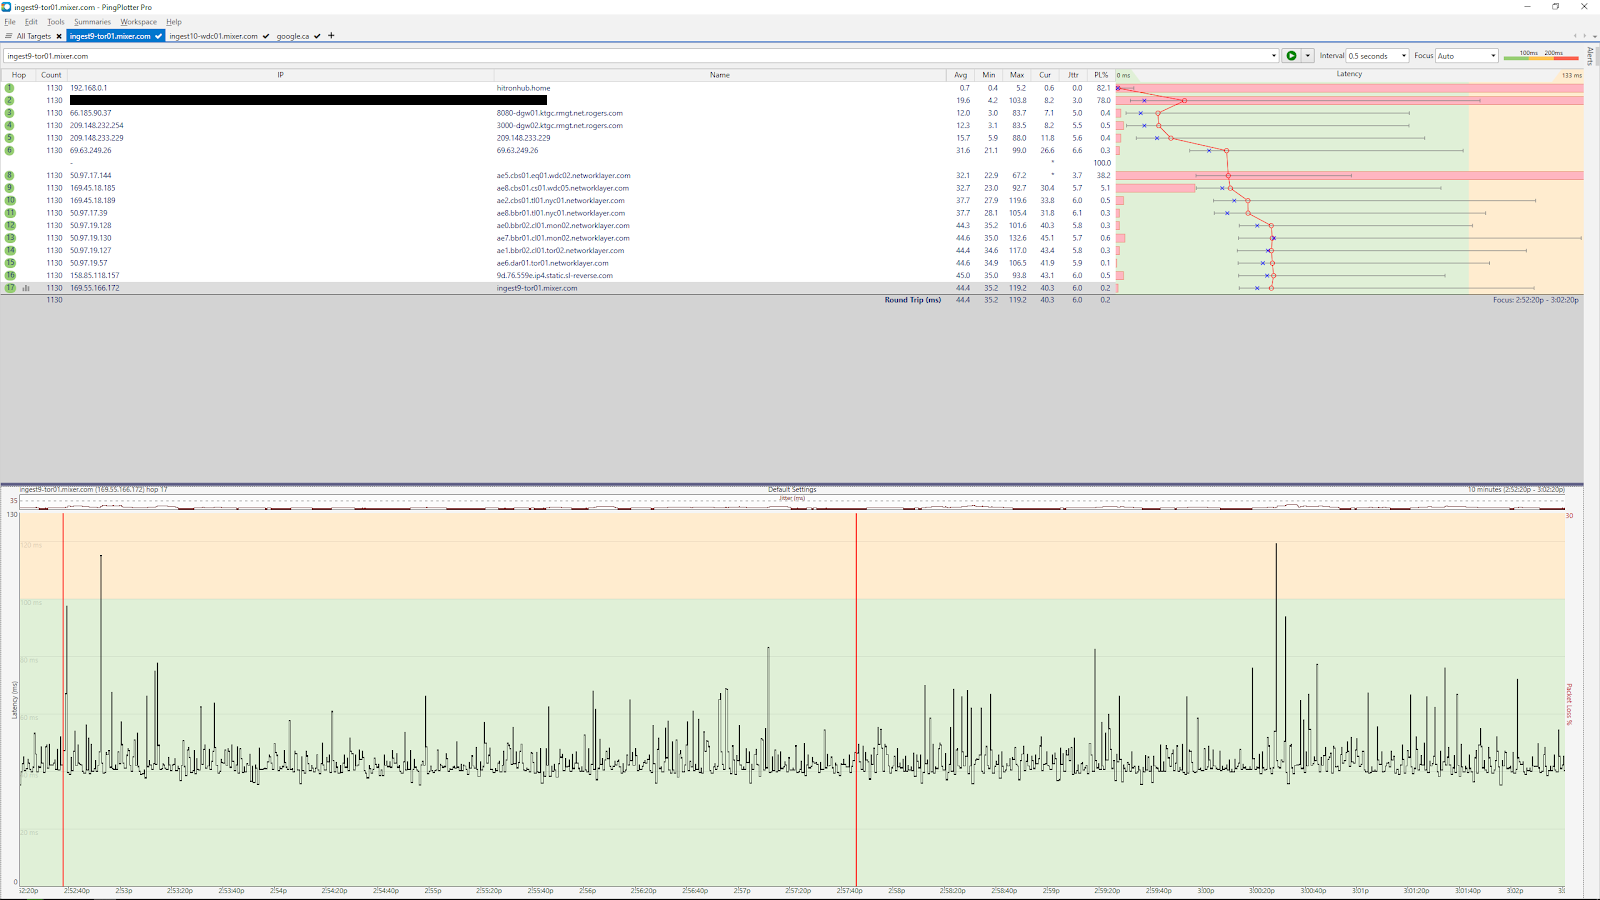Image resolution: width=1600 pixels, height=900 pixels.
Task: Click the Jttr column header
Action: (1073, 75)
